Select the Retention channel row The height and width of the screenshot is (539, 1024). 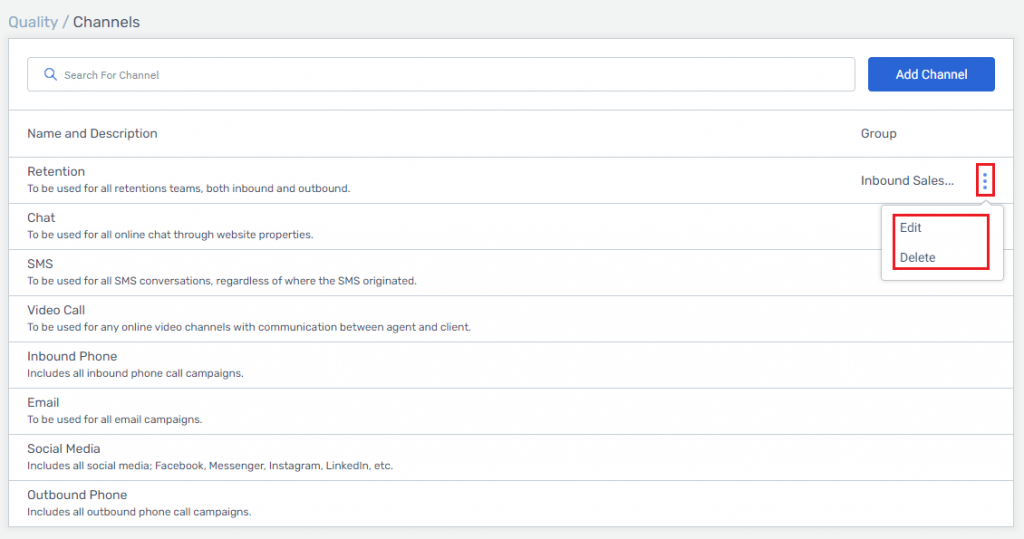point(511,180)
